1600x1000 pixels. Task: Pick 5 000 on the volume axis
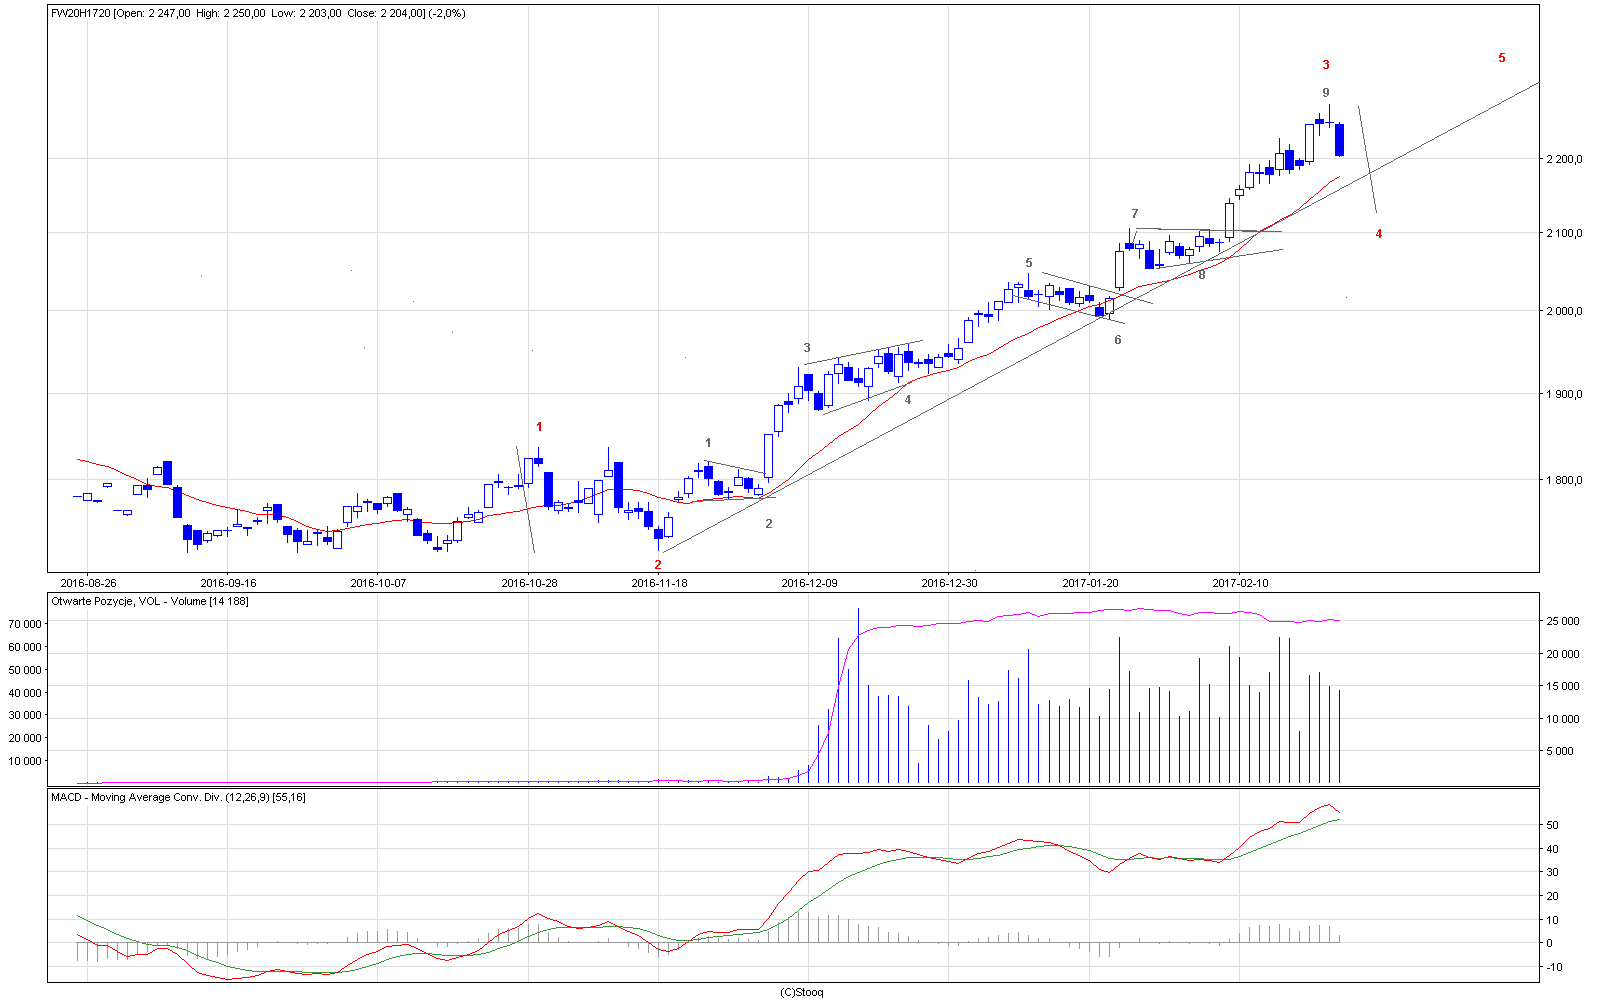(x=1561, y=751)
